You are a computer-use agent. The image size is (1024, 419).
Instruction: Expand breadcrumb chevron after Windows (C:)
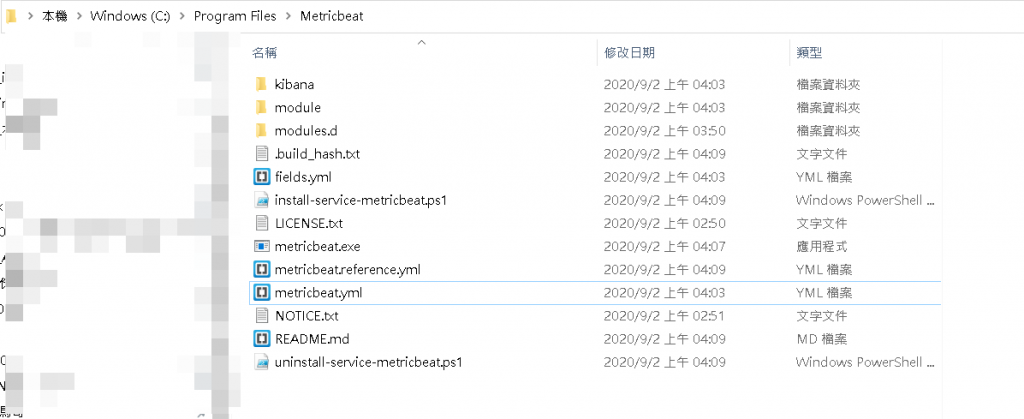184,17
